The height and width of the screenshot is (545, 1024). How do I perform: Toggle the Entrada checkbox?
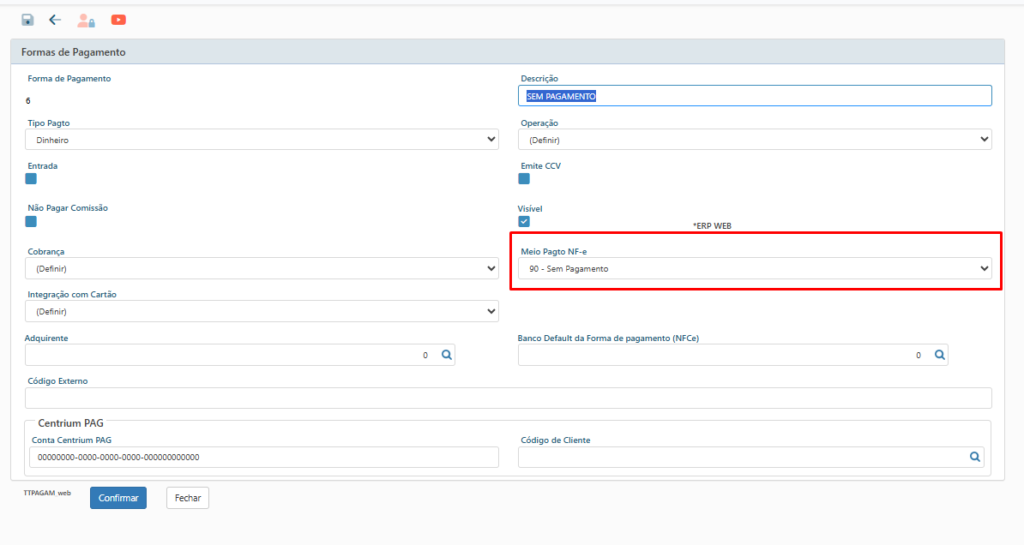pyautogui.click(x=31, y=179)
